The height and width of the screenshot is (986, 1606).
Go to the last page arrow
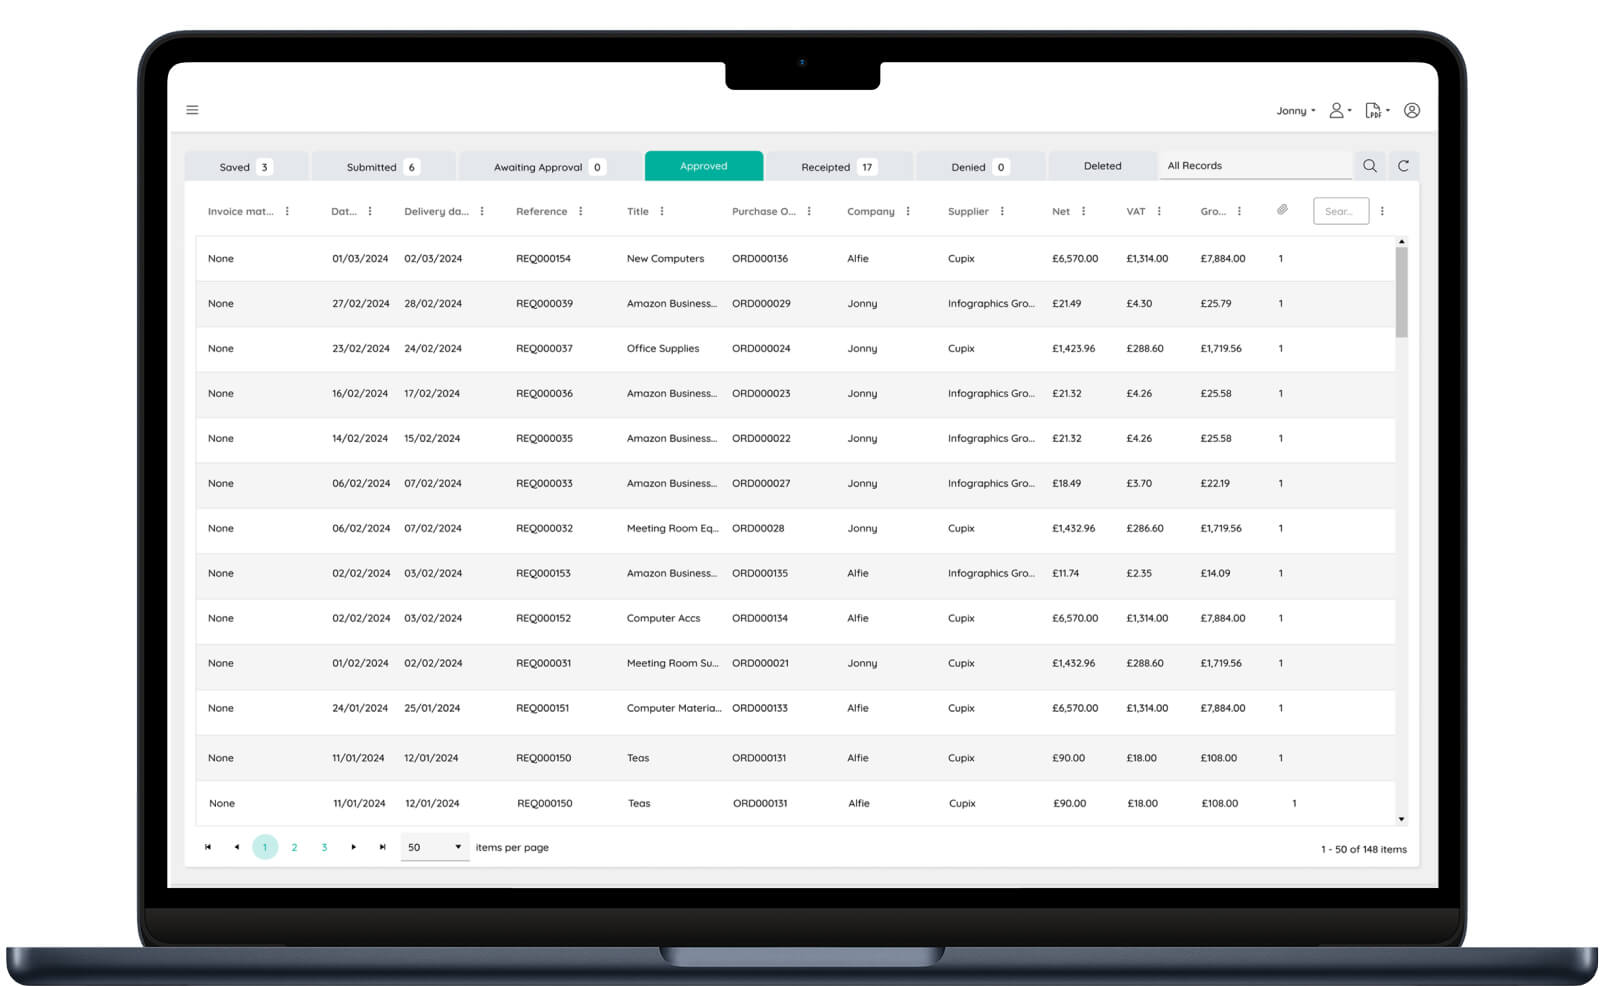(382, 847)
